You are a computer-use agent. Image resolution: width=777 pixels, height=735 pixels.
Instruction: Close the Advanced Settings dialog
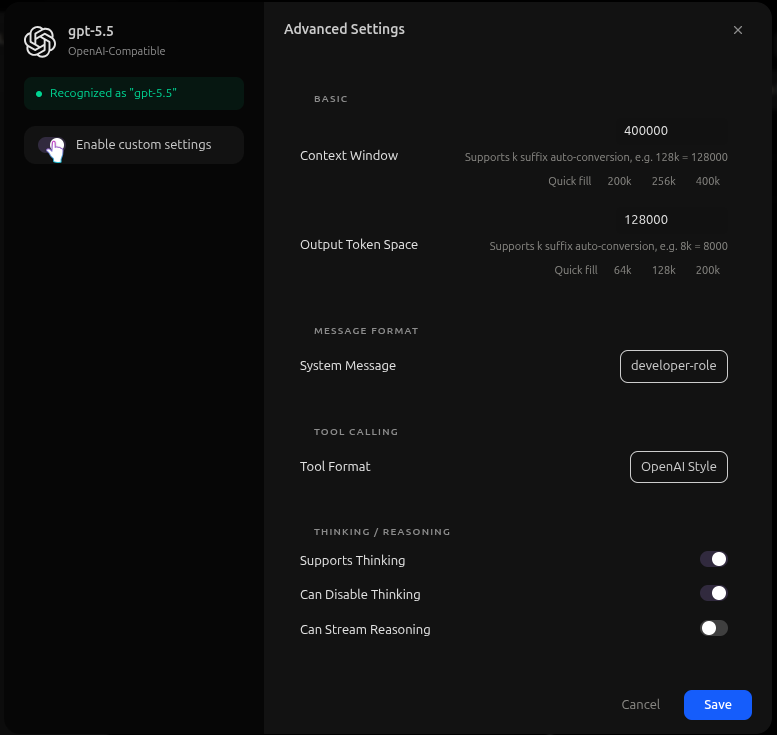click(737, 30)
